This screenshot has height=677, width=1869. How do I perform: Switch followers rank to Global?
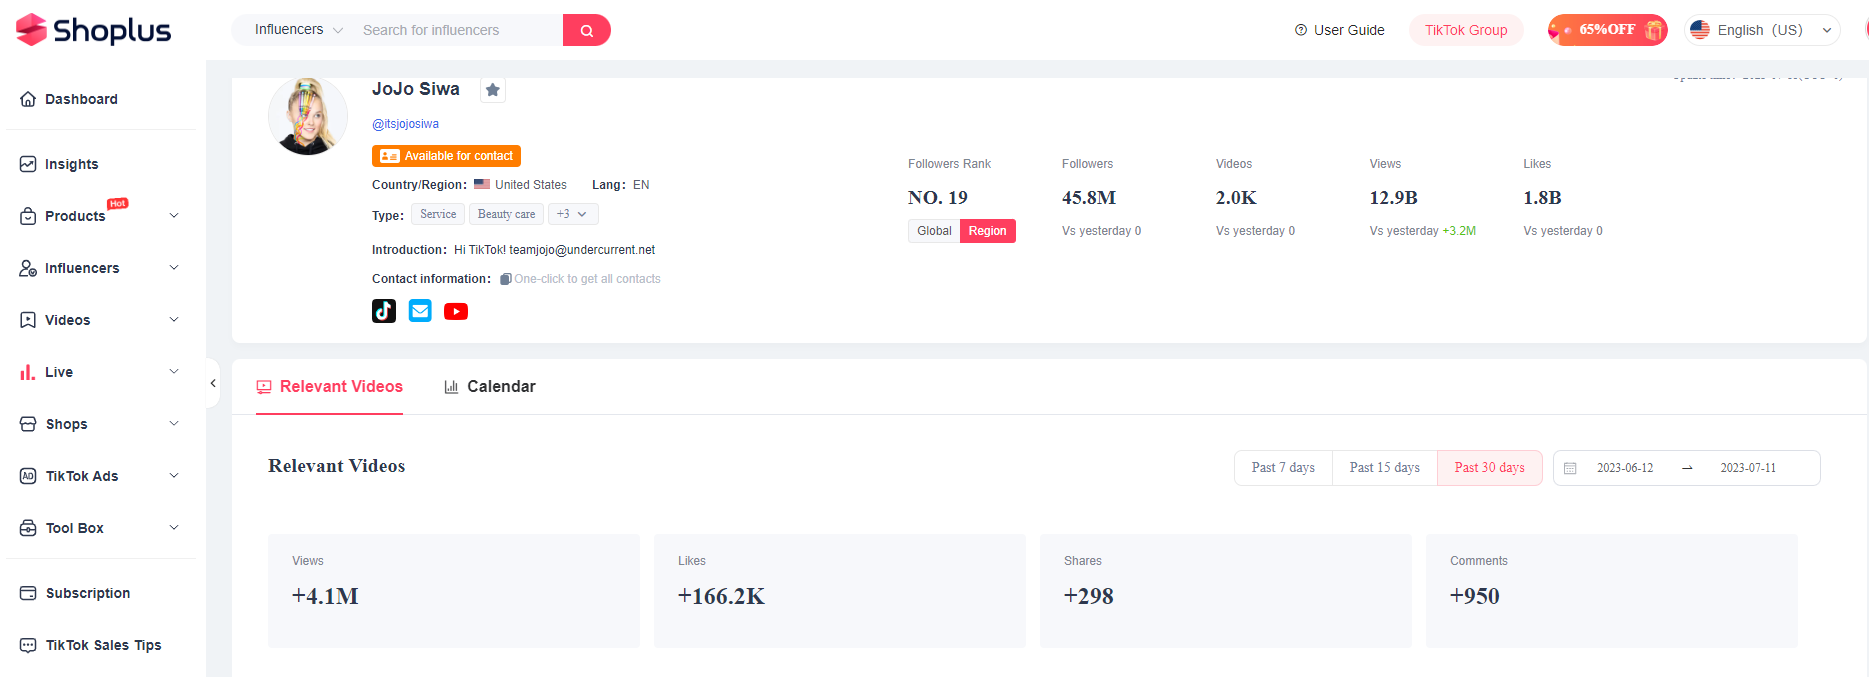point(934,231)
